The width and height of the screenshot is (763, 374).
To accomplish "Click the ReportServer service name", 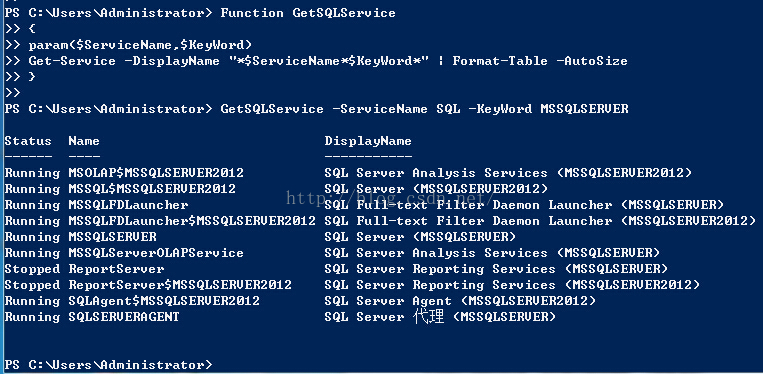I will point(116,269).
